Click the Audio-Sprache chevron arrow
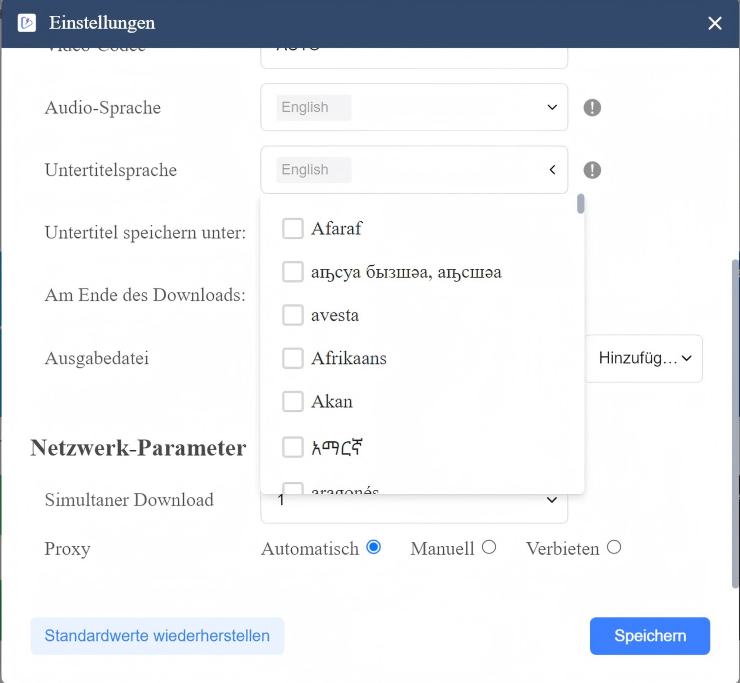The image size is (740, 683). tap(552, 108)
